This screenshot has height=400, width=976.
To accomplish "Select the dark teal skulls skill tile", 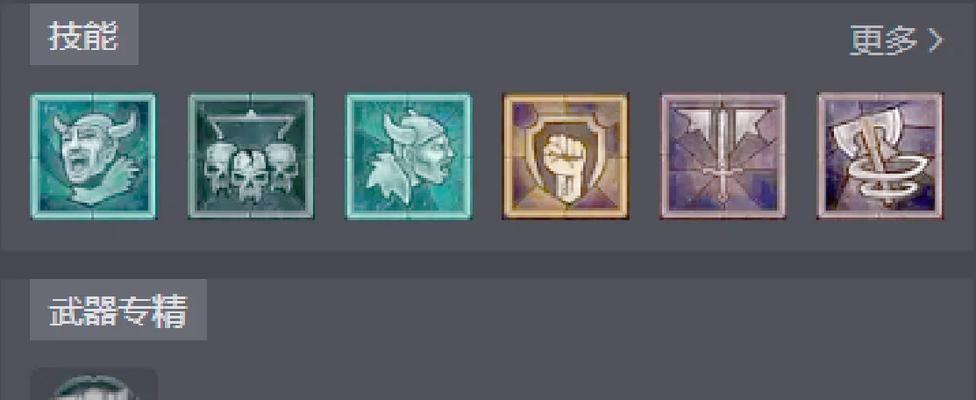I will [251, 156].
